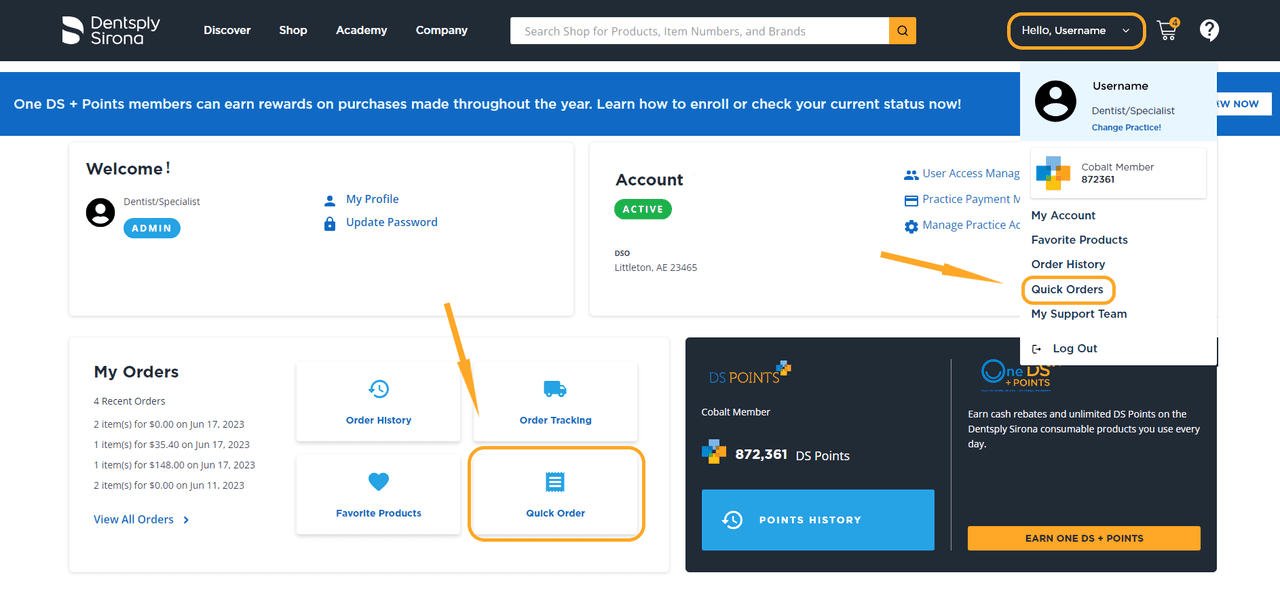Click the orange search magnifier button
Screen dimensions: 1280x590
tap(902, 31)
